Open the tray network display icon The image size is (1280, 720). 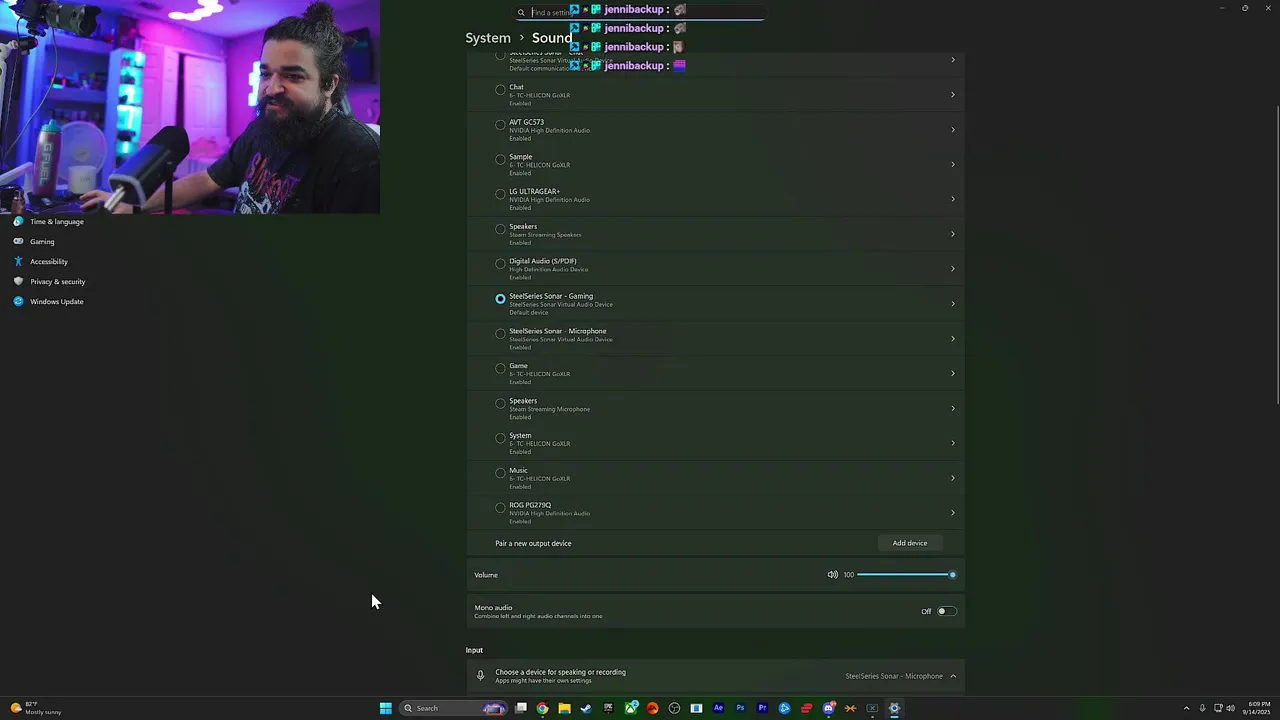(x=1218, y=708)
